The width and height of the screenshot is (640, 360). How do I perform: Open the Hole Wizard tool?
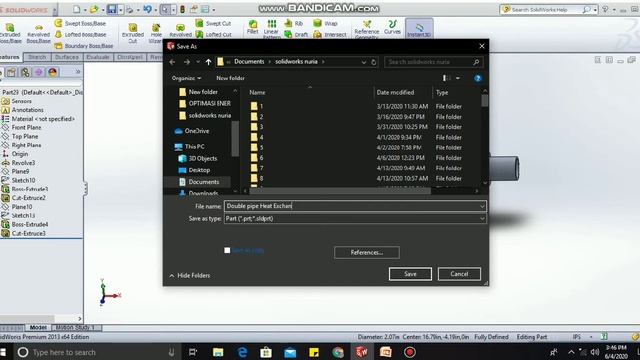point(156,33)
